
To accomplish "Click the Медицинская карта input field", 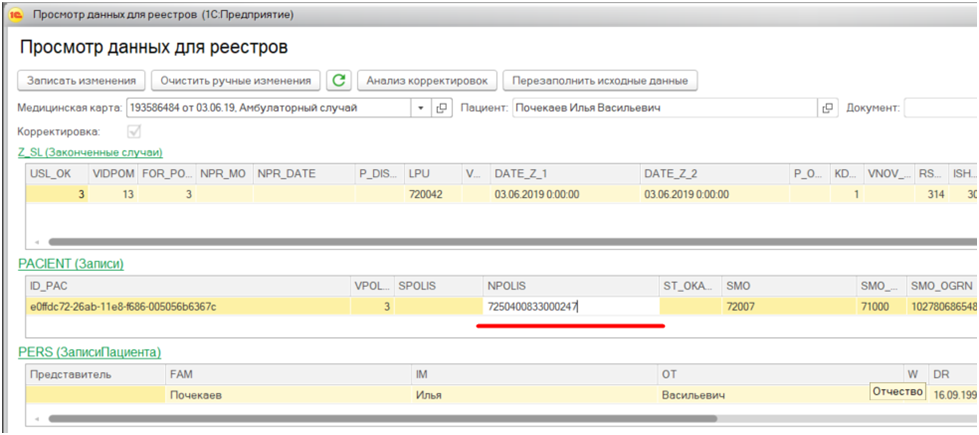I will pos(268,108).
